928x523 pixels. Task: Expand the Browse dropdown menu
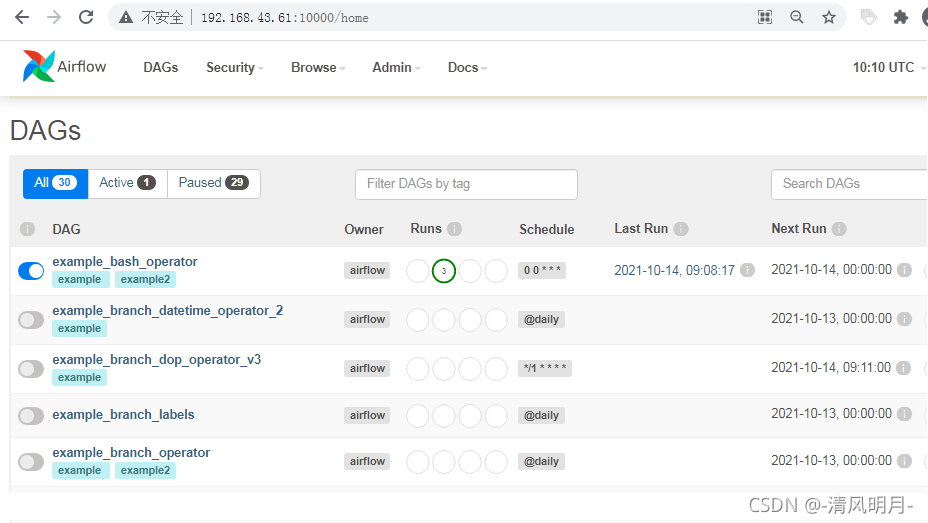coord(318,67)
